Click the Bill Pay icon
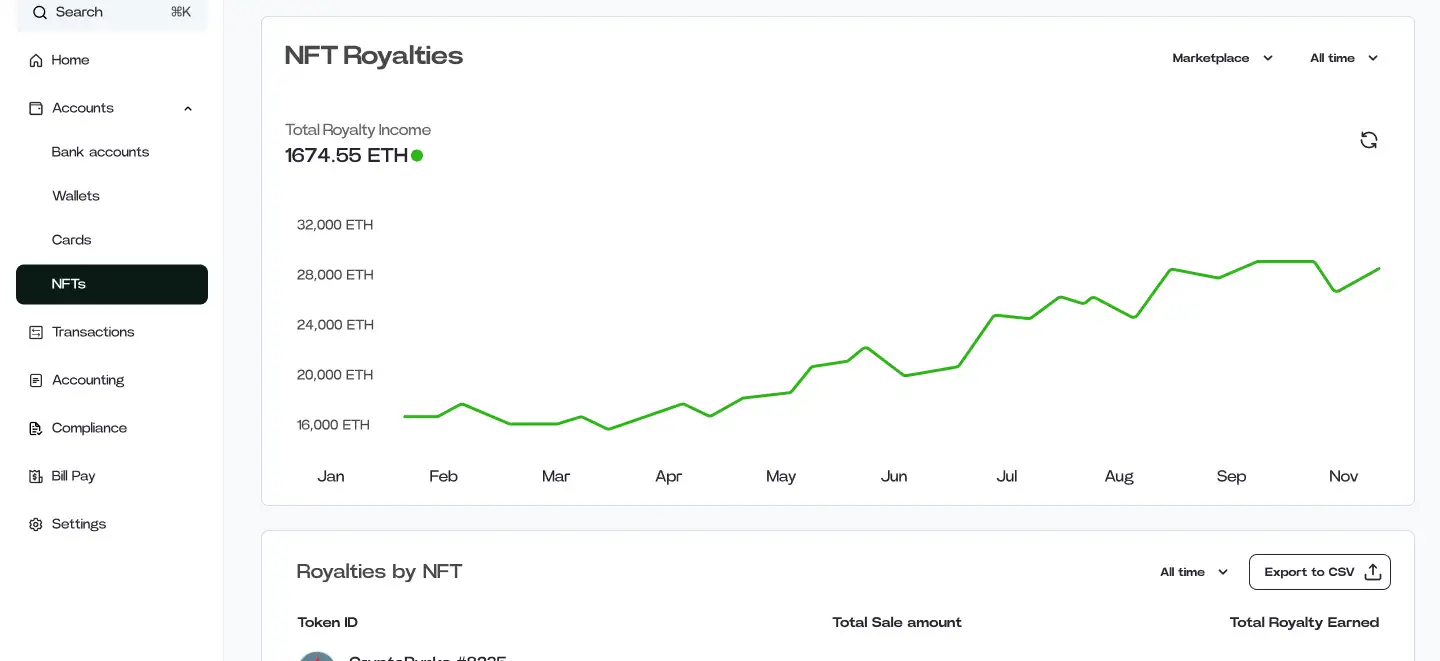This screenshot has height=661, width=1440. point(36,476)
